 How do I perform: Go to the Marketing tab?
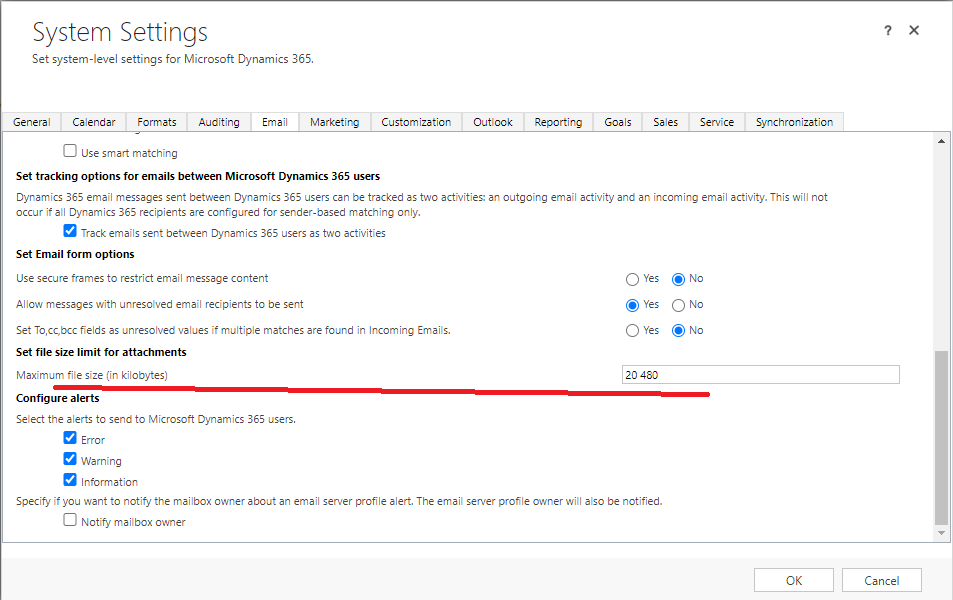click(334, 122)
